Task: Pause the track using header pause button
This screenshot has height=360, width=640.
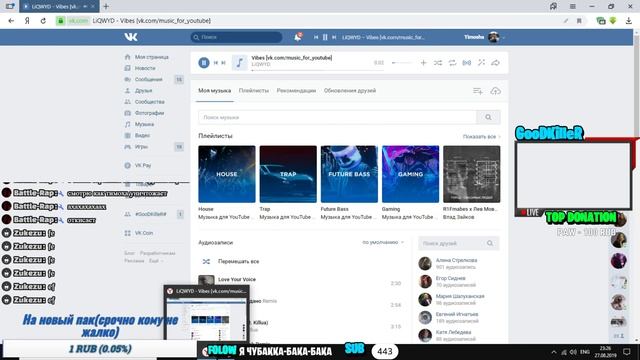Action: [x=325, y=37]
